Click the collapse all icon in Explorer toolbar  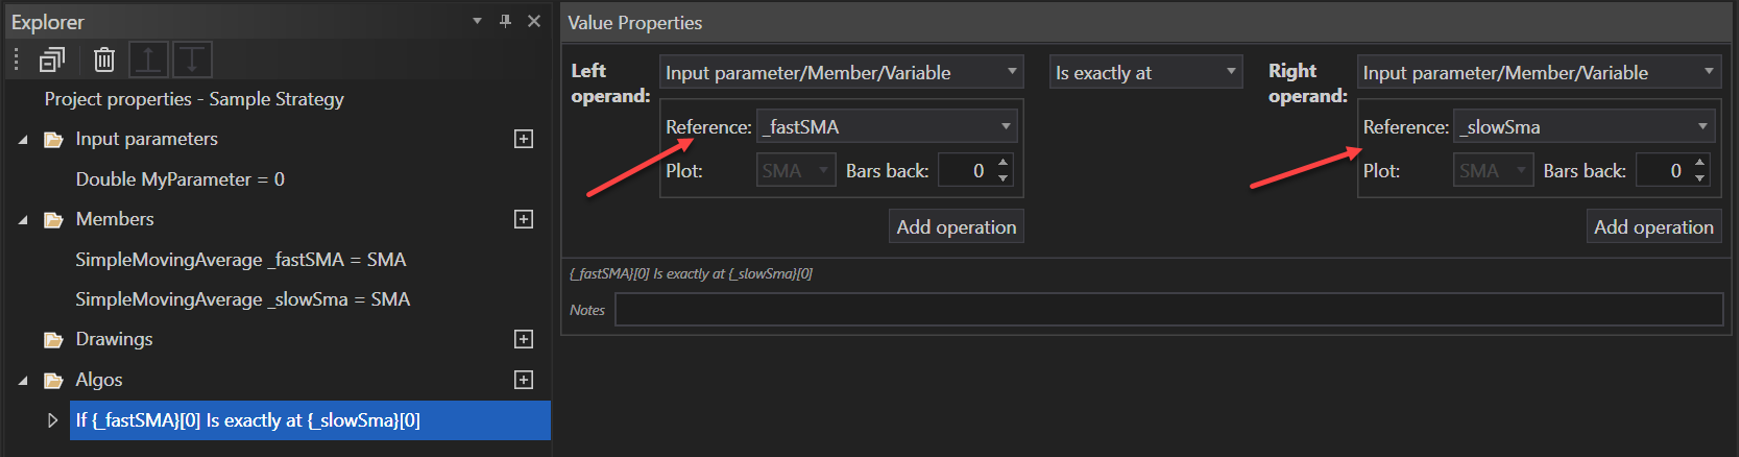point(52,60)
